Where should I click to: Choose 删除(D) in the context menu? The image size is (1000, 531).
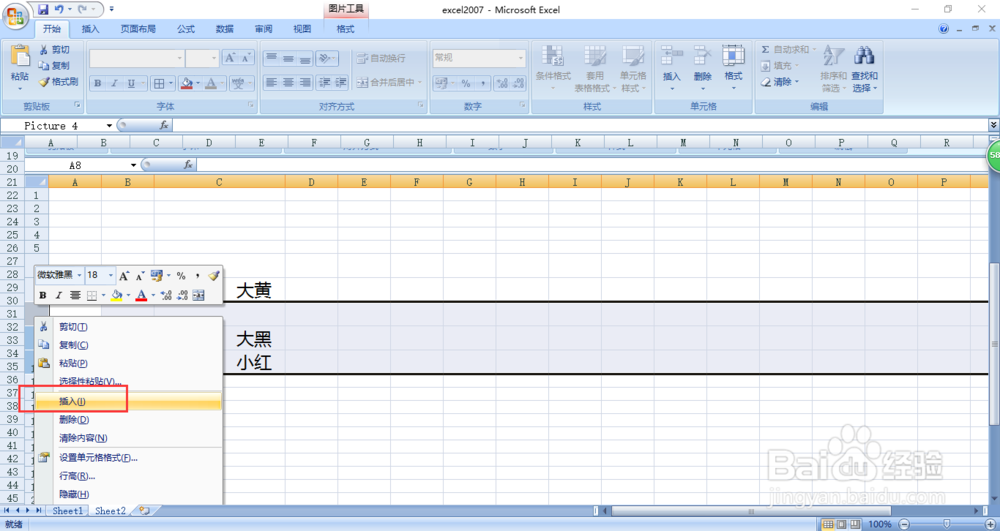tap(128, 419)
